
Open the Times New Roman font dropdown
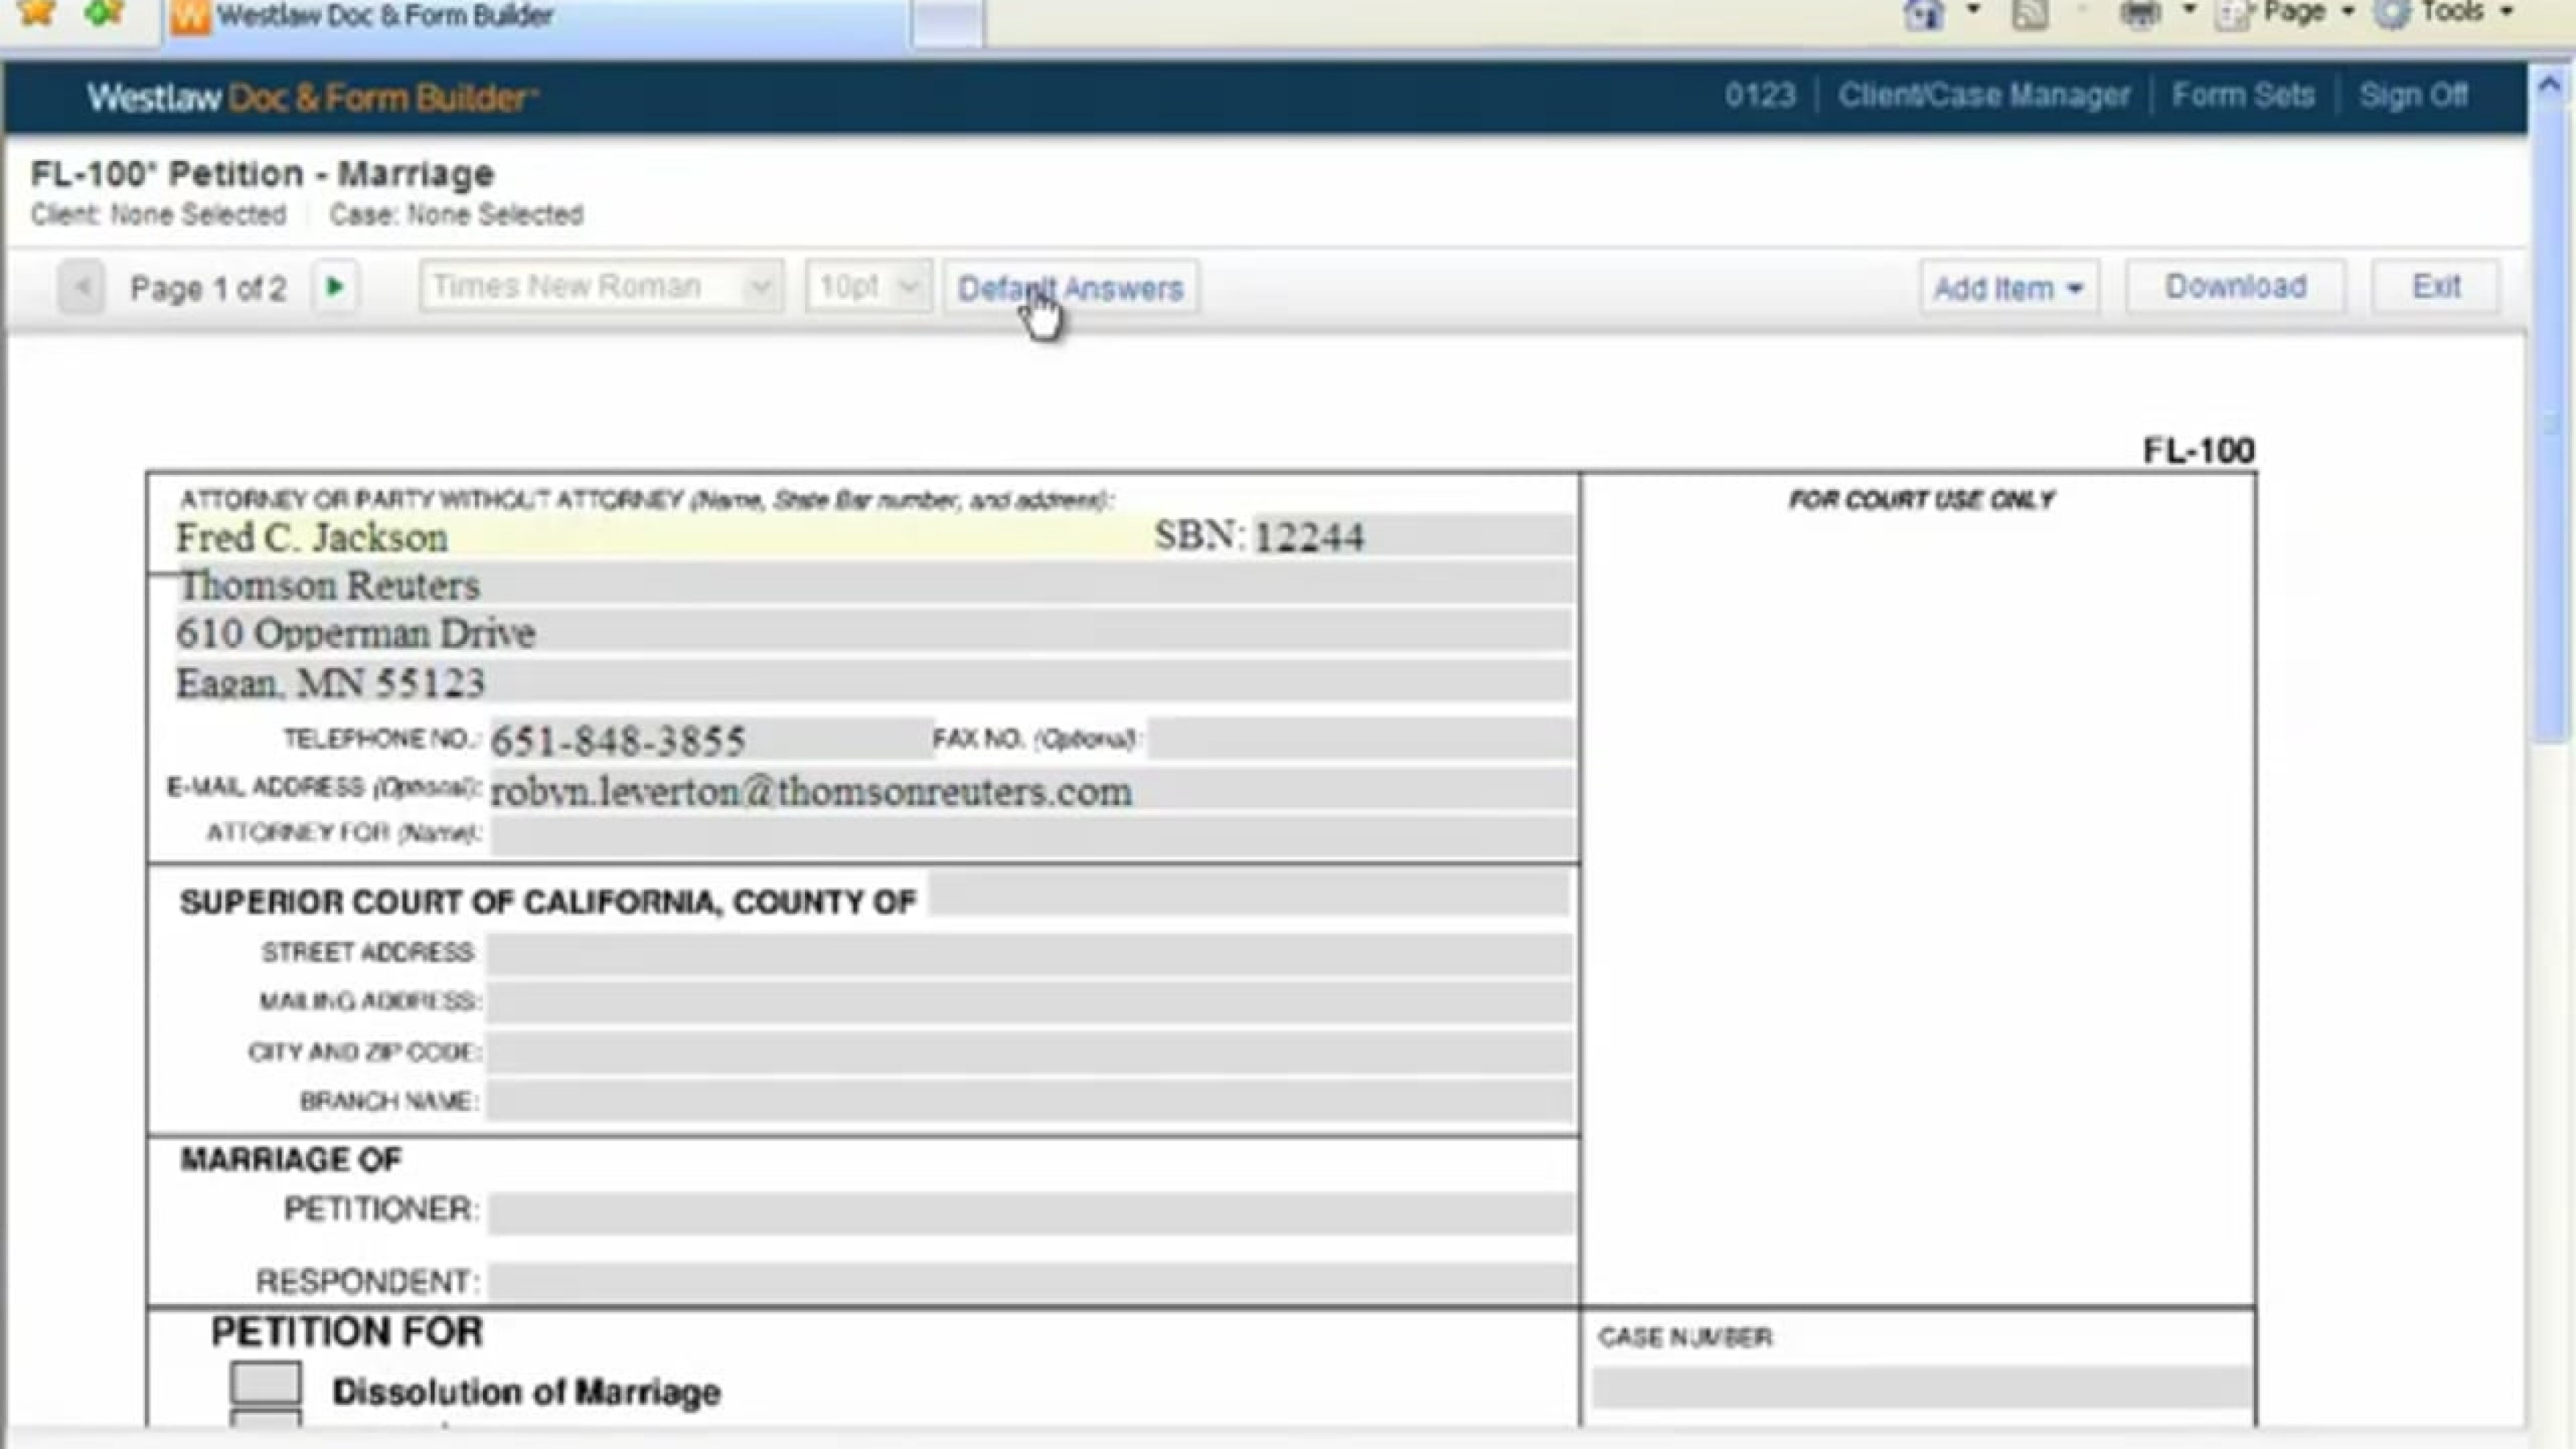pos(600,288)
